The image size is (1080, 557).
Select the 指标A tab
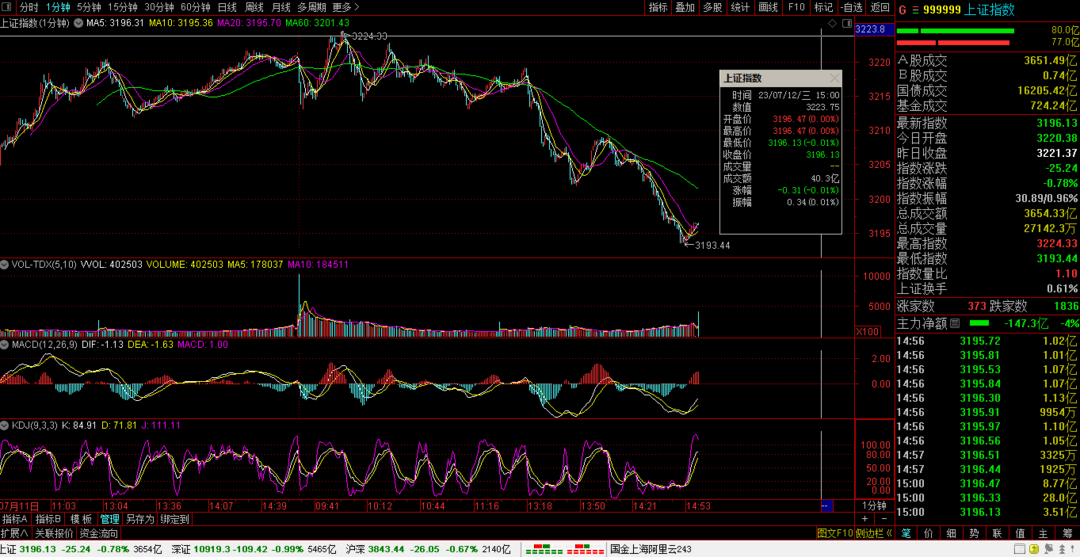[x=15, y=519]
